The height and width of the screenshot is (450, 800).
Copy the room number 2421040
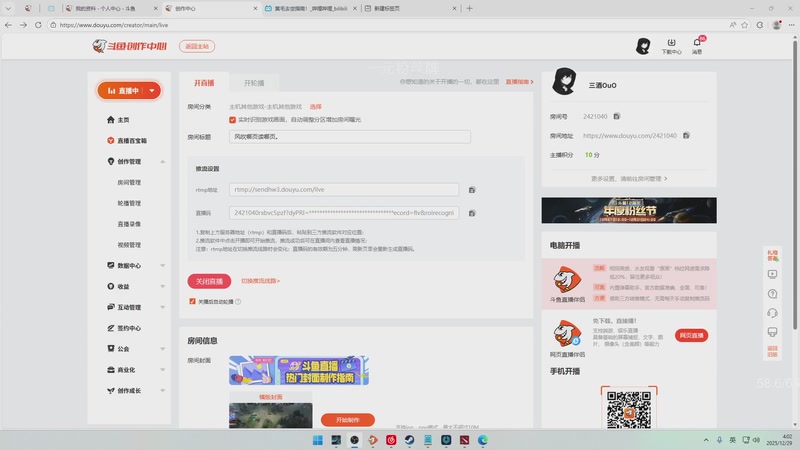(x=616, y=116)
